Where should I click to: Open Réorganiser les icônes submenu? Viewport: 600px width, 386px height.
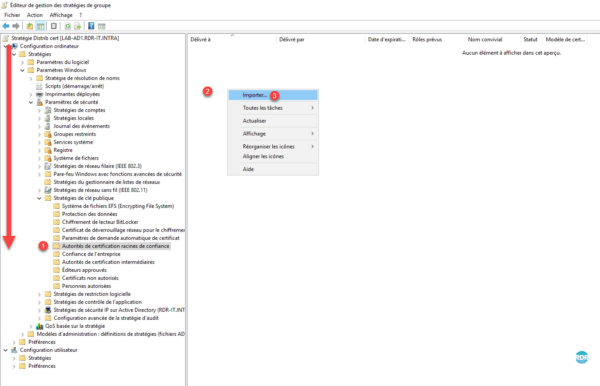point(273,147)
